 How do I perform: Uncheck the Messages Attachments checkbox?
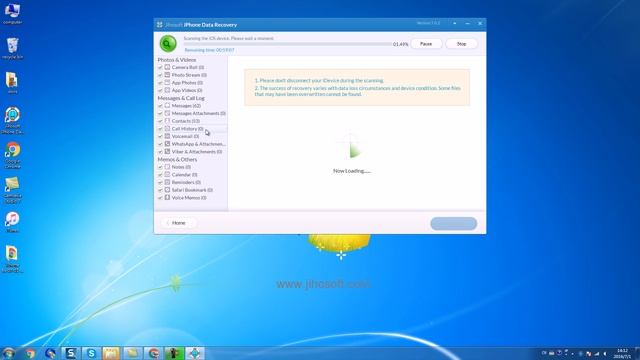click(x=160, y=113)
